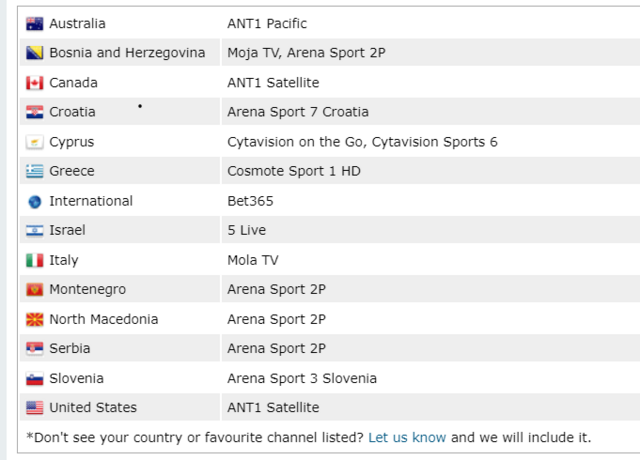640x460 pixels.
Task: Click the Greece flag icon
Action: 34,171
